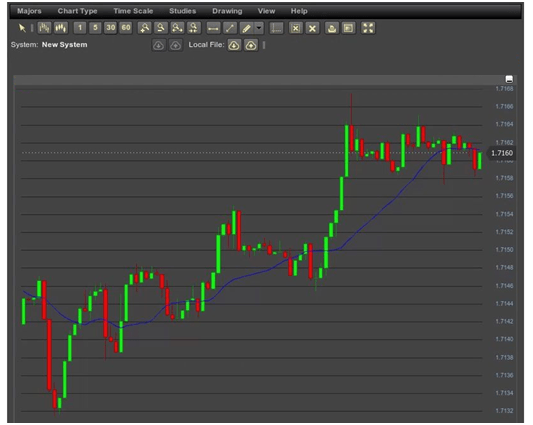Open the Chart Type menu
Image resolution: width=533 pixels, height=425 pixels.
[78, 11]
